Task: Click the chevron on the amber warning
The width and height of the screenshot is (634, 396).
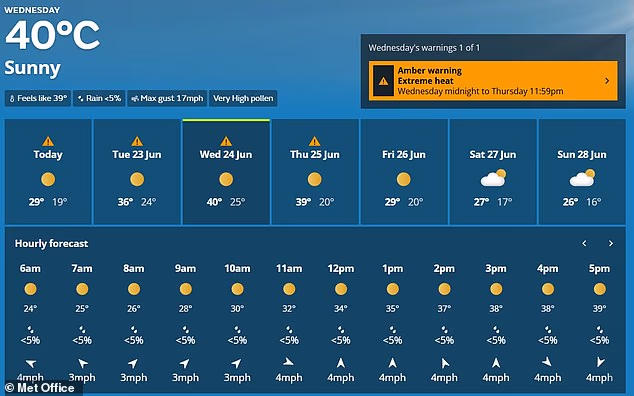Action: click(607, 81)
